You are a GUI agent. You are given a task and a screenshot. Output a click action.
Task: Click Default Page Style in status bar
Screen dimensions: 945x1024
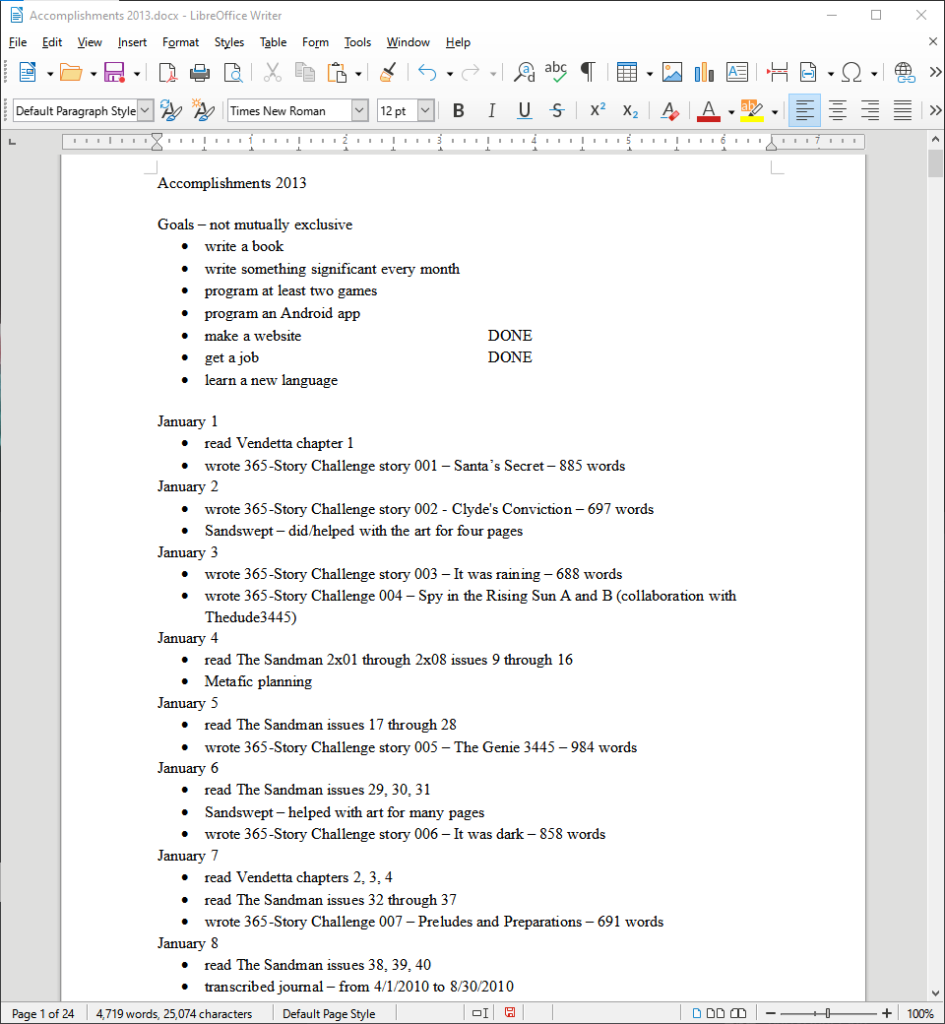[x=328, y=1014]
